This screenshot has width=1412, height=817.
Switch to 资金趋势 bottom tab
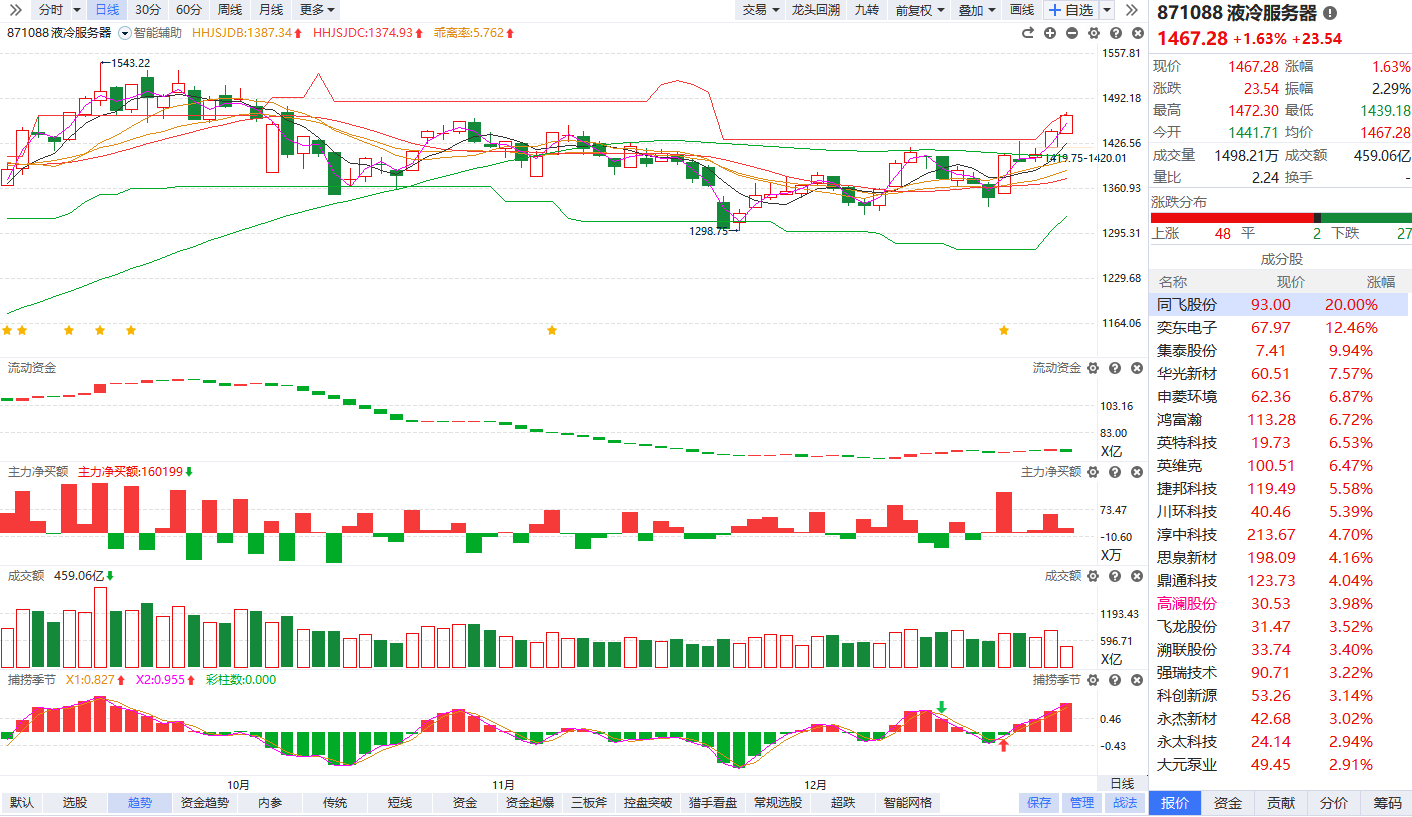click(204, 802)
